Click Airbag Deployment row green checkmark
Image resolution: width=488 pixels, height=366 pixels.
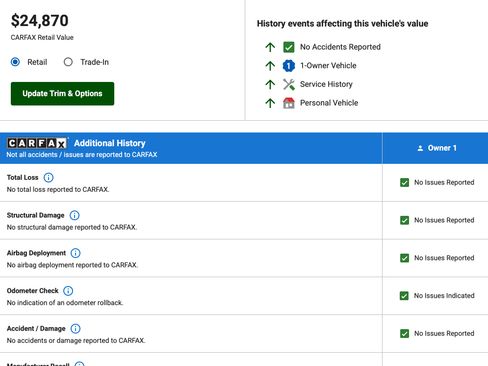click(x=404, y=258)
